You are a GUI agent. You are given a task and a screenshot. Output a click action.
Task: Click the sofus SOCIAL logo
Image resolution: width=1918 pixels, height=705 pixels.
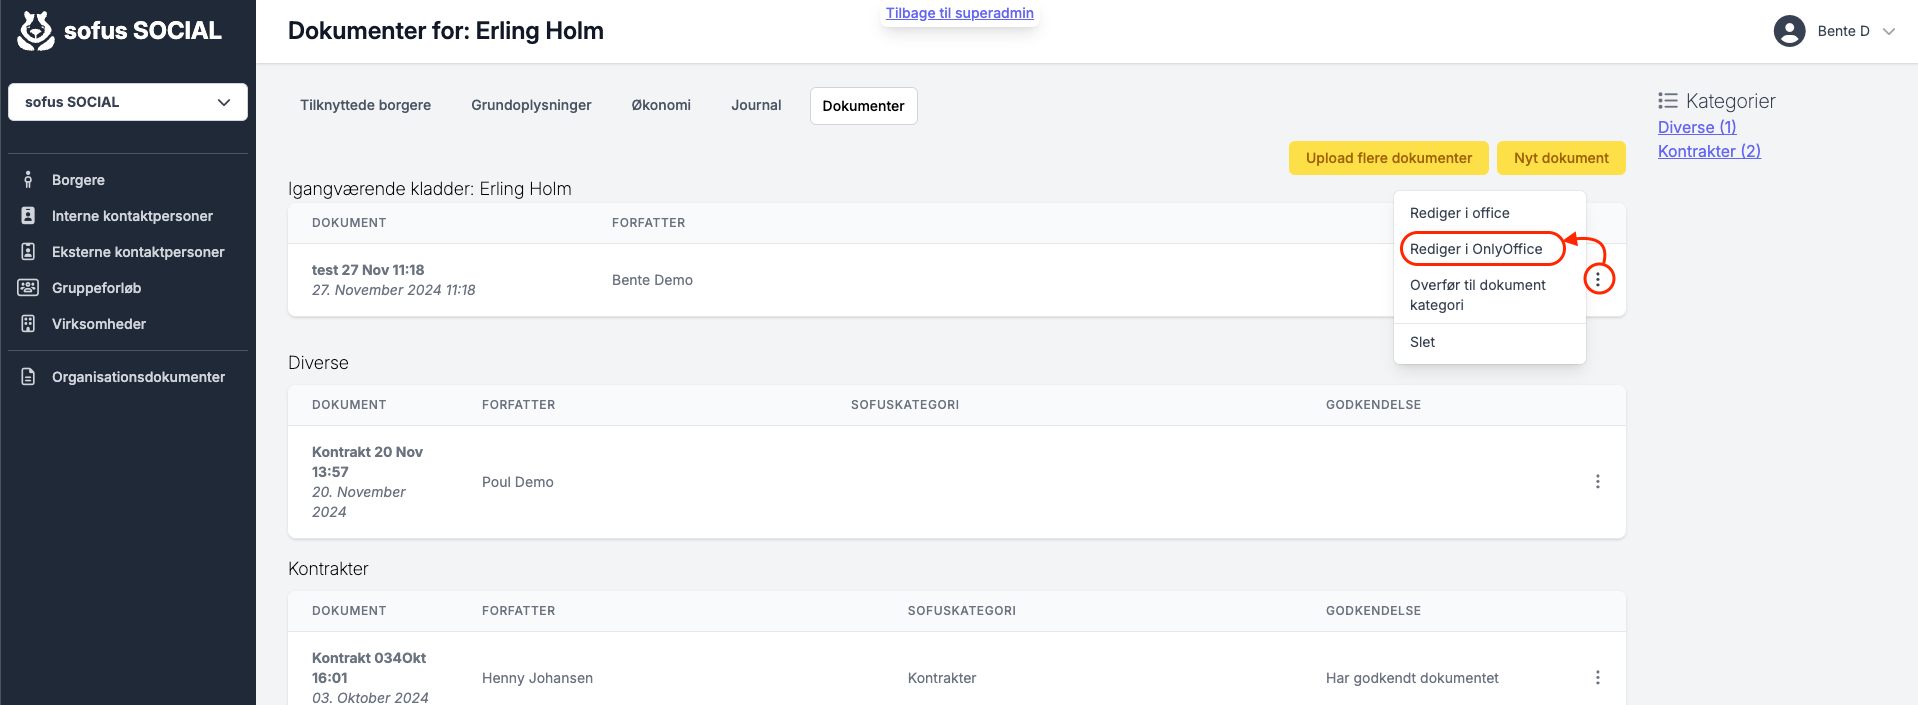[120, 31]
